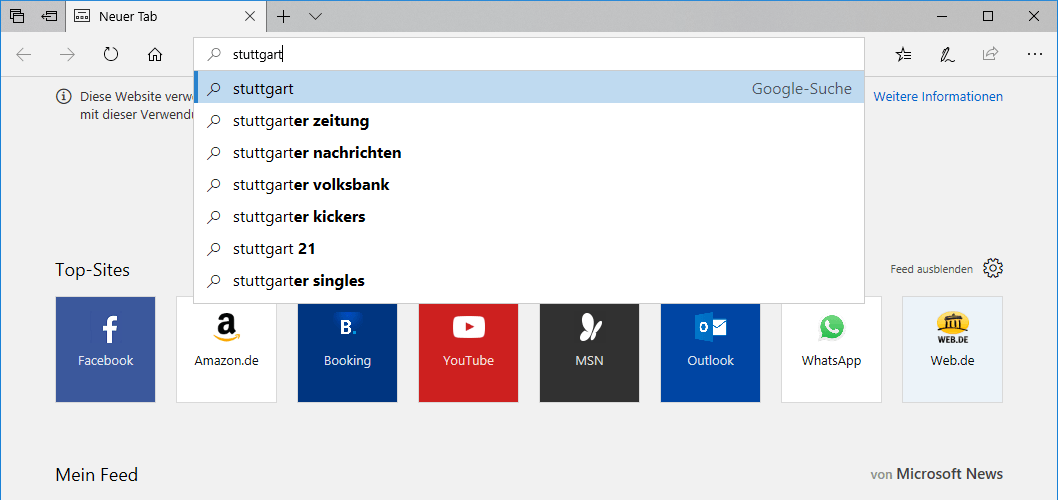This screenshot has height=500, width=1058.
Task: Choose stuttgarter volksbank suggestion
Action: (x=528, y=184)
